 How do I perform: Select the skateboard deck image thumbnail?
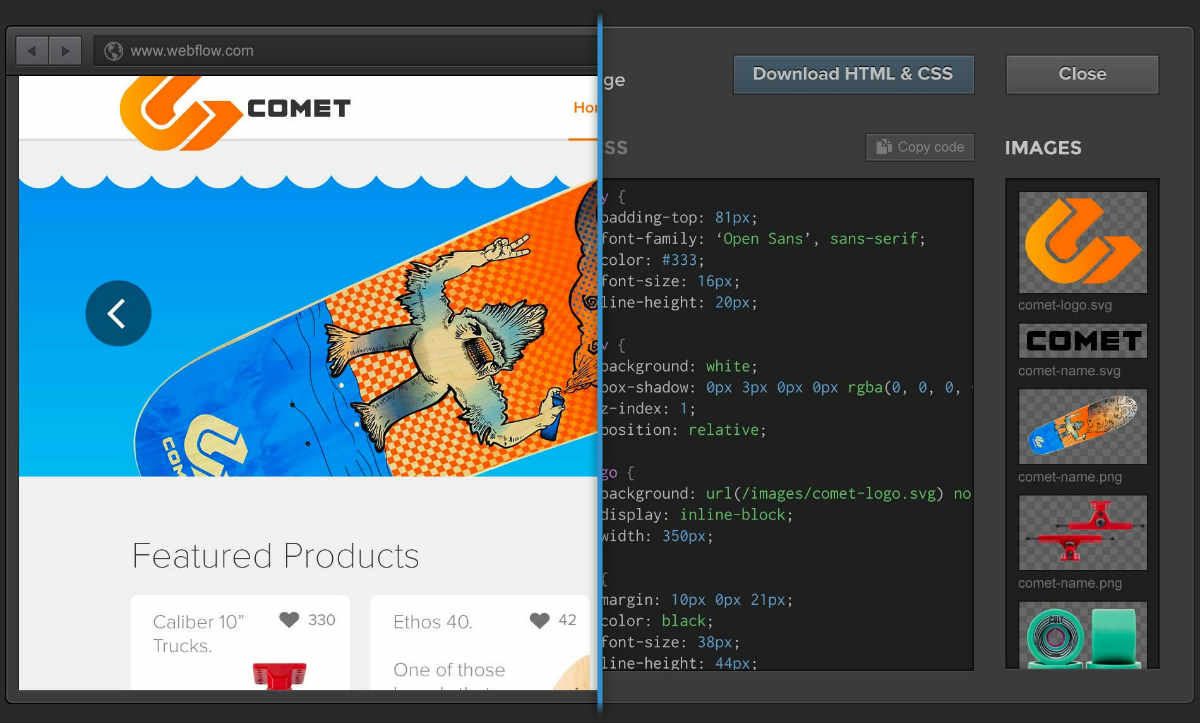1083,427
